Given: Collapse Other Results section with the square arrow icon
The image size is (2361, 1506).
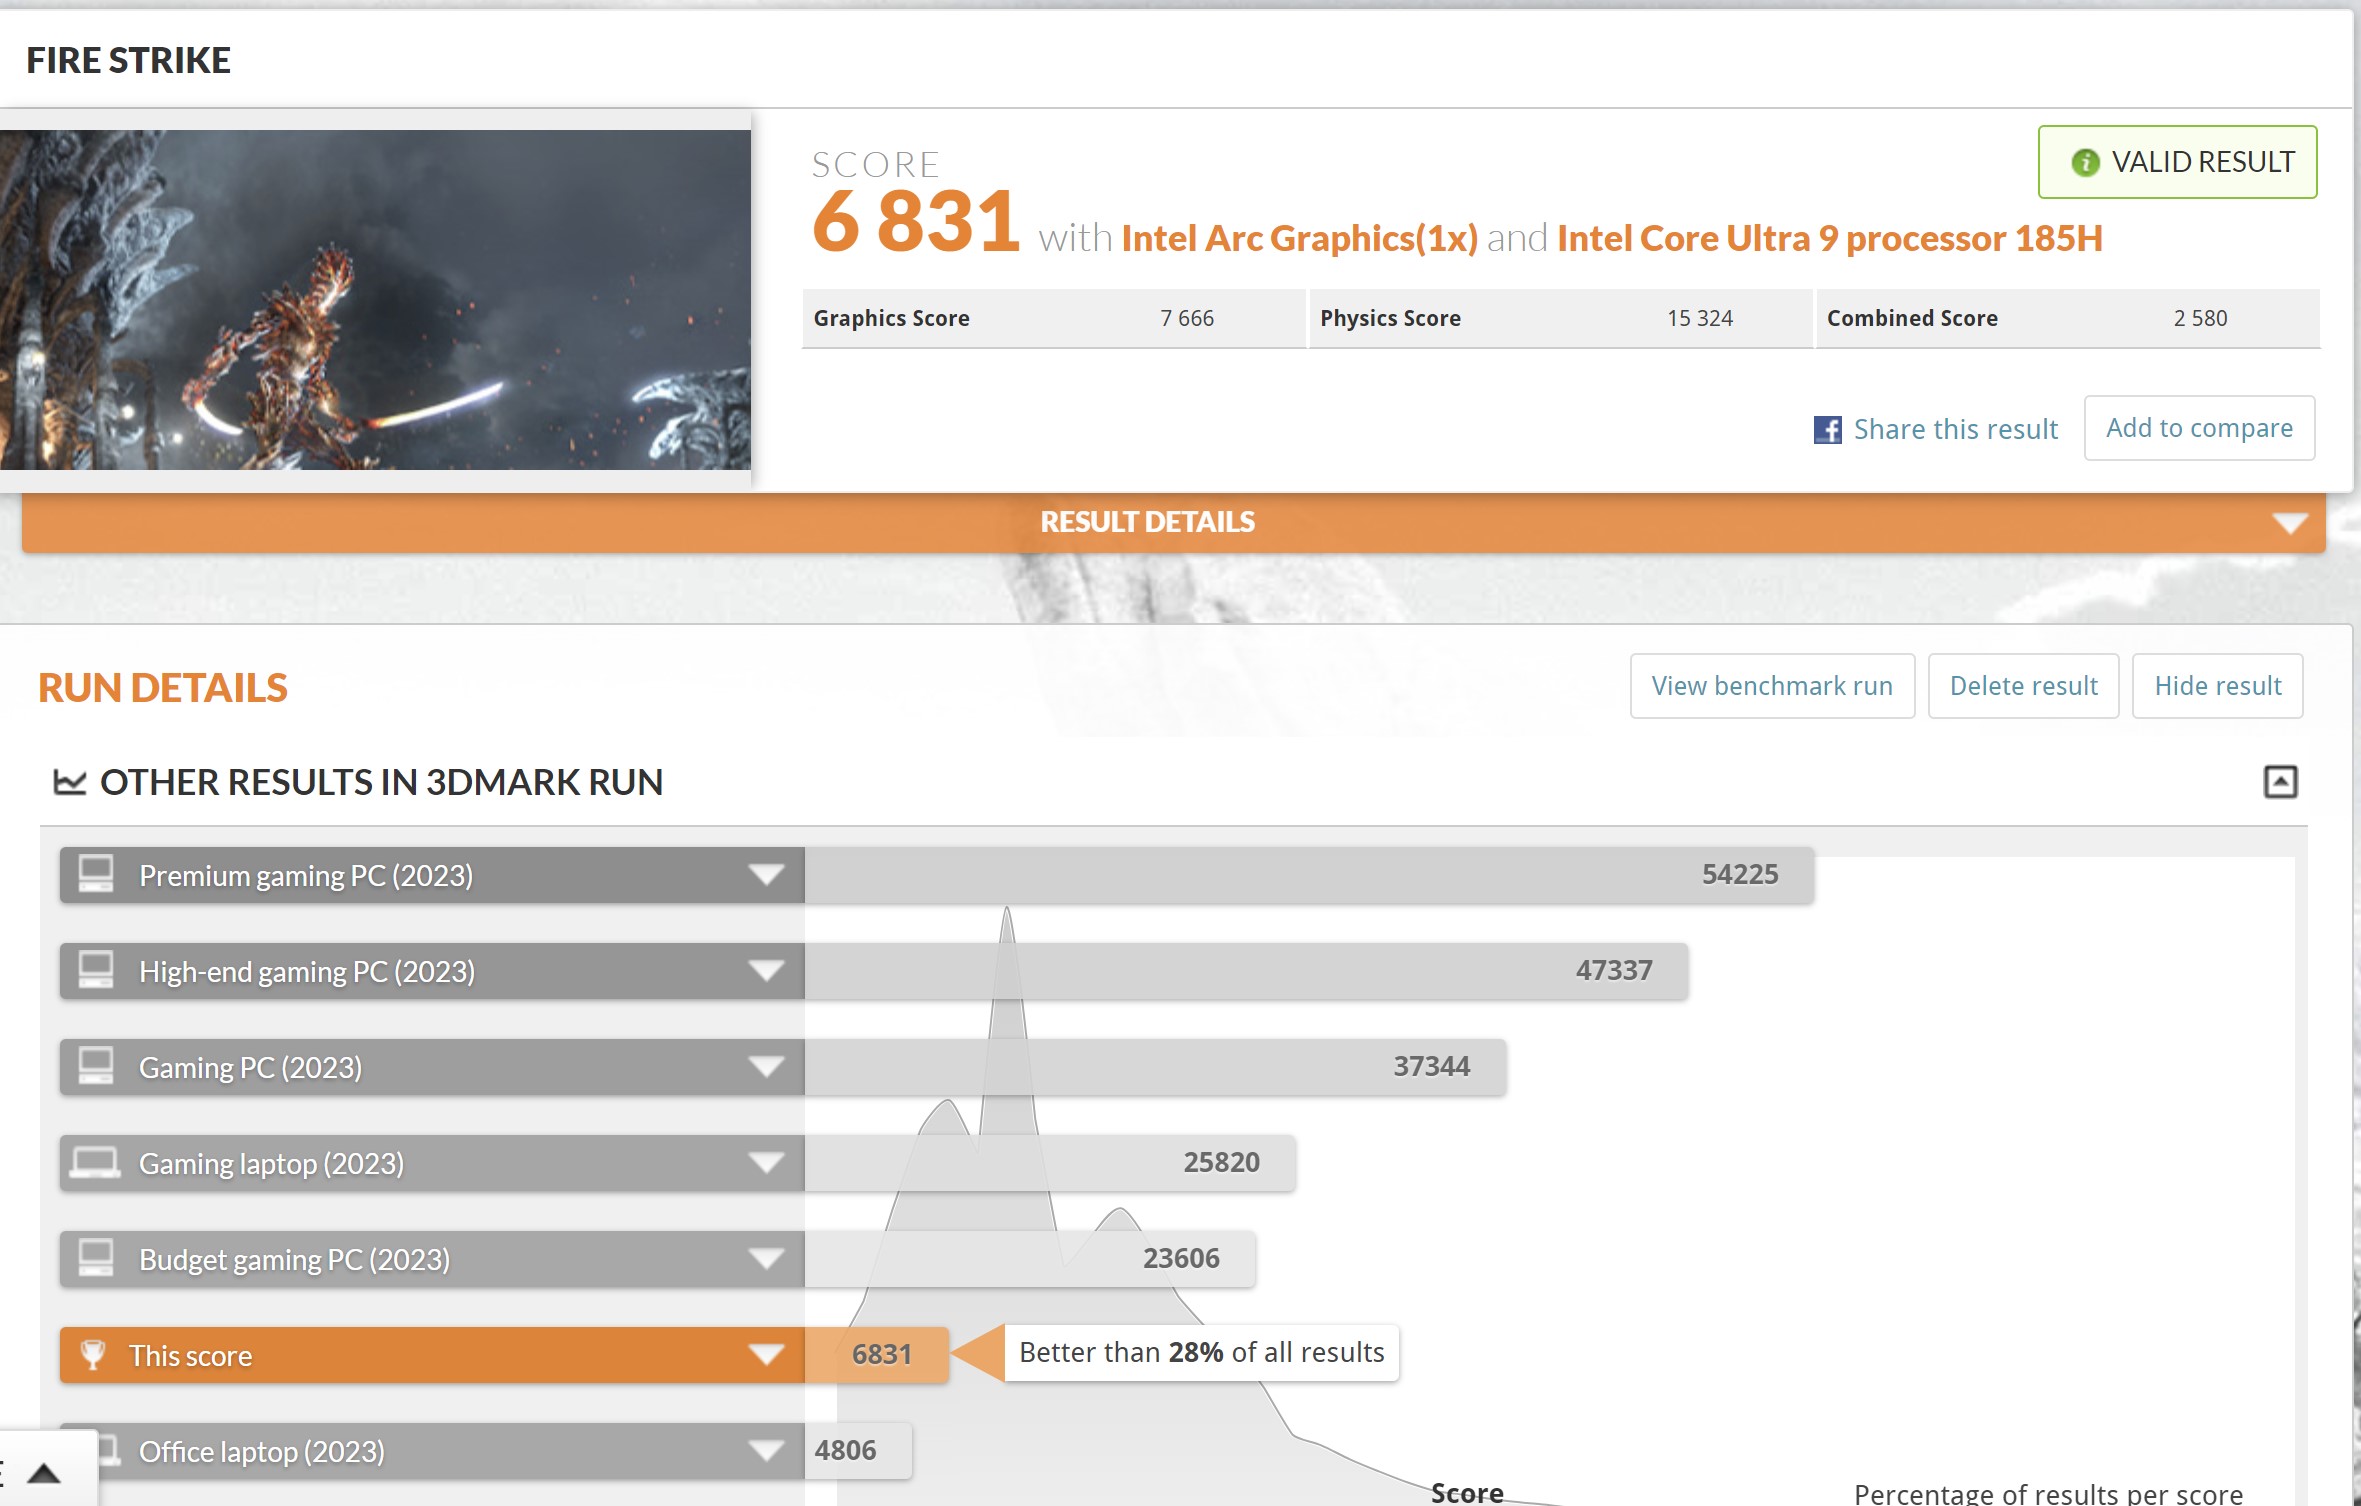Looking at the screenshot, I should (2280, 782).
